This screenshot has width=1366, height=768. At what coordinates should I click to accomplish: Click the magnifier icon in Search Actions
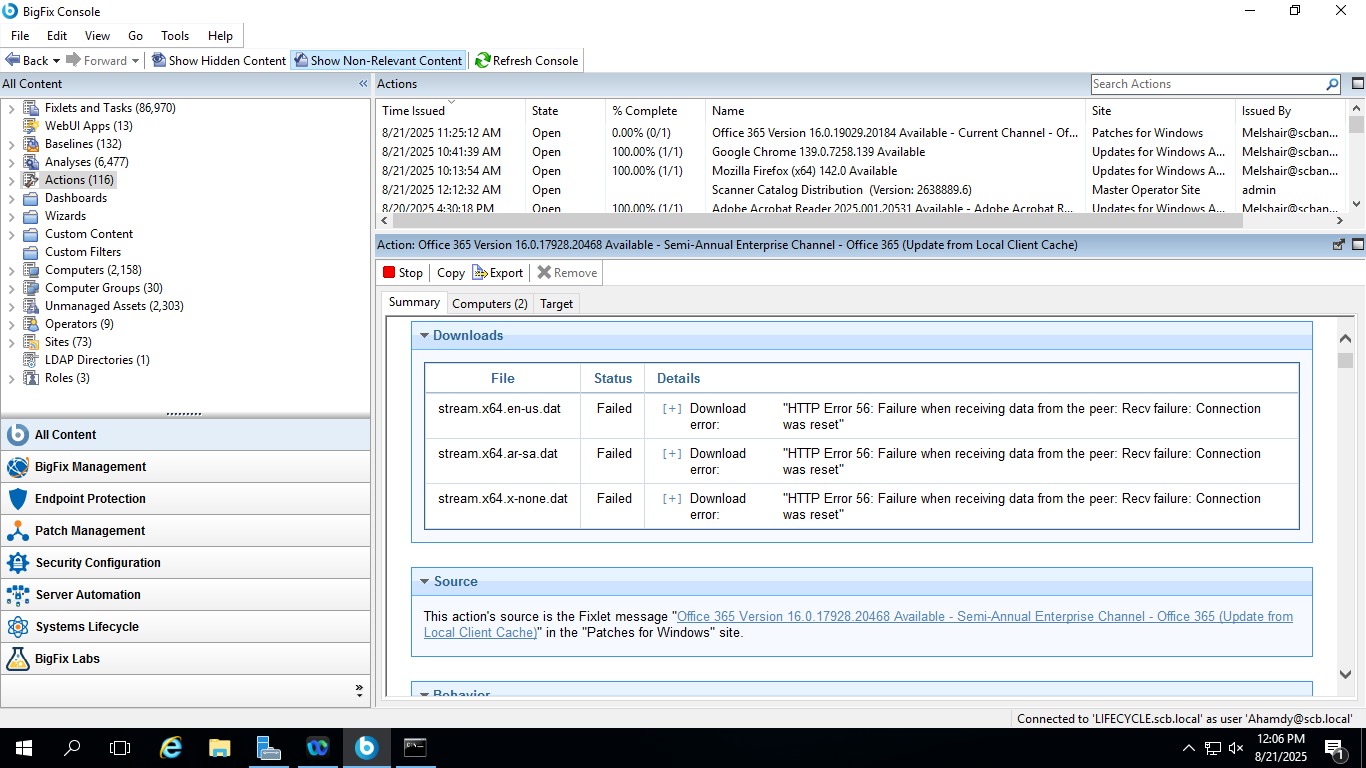pyautogui.click(x=1332, y=85)
